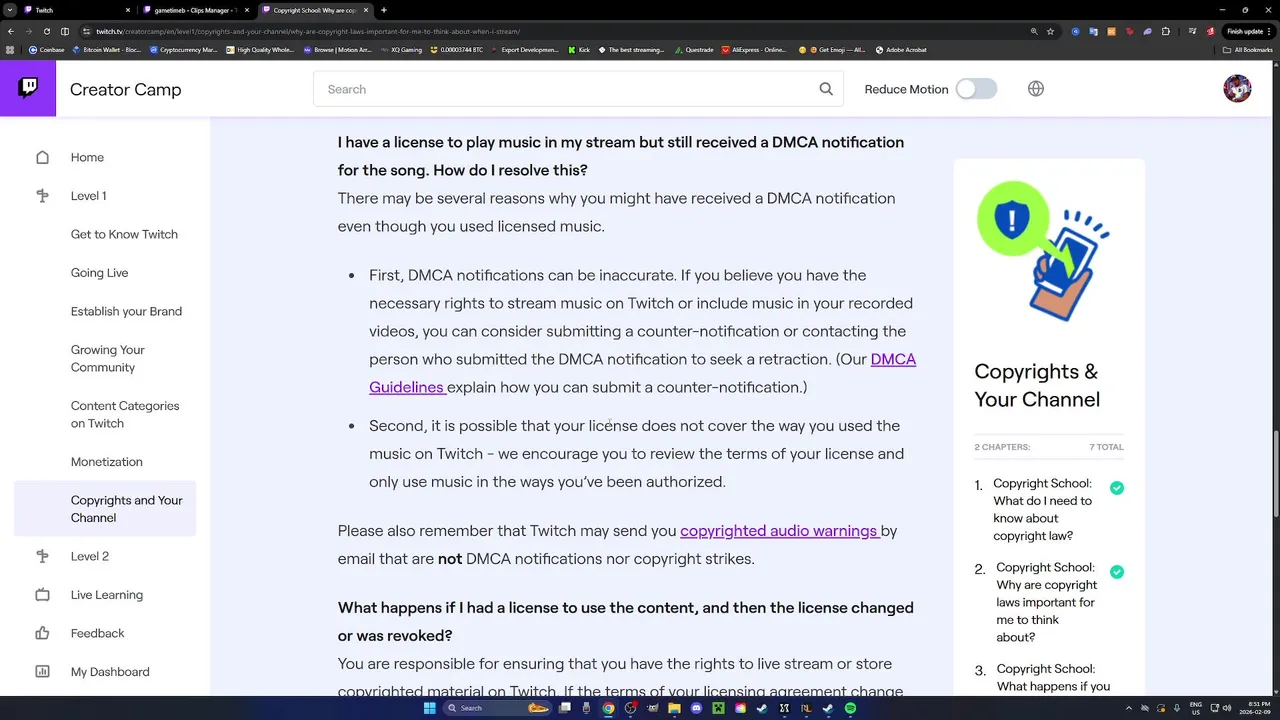Image resolution: width=1280 pixels, height=720 pixels.
Task: Click the search magnifier icon
Action: [x=826, y=89]
